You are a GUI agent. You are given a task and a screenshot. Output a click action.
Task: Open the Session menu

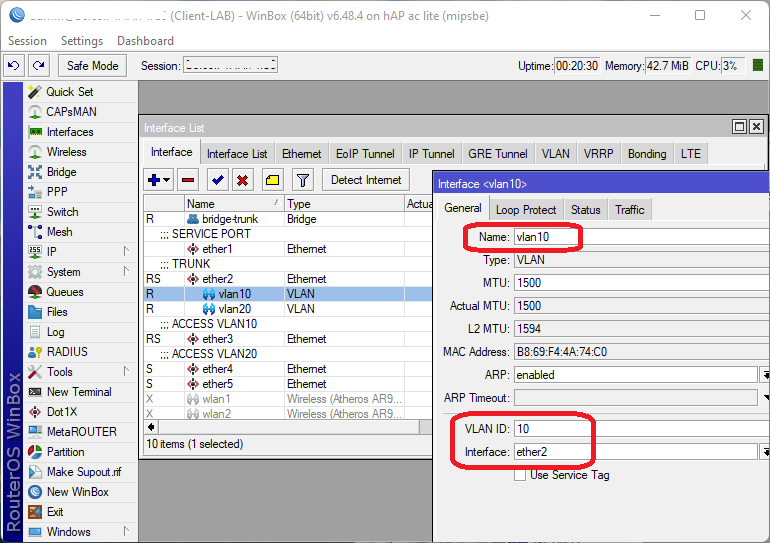tap(28, 41)
